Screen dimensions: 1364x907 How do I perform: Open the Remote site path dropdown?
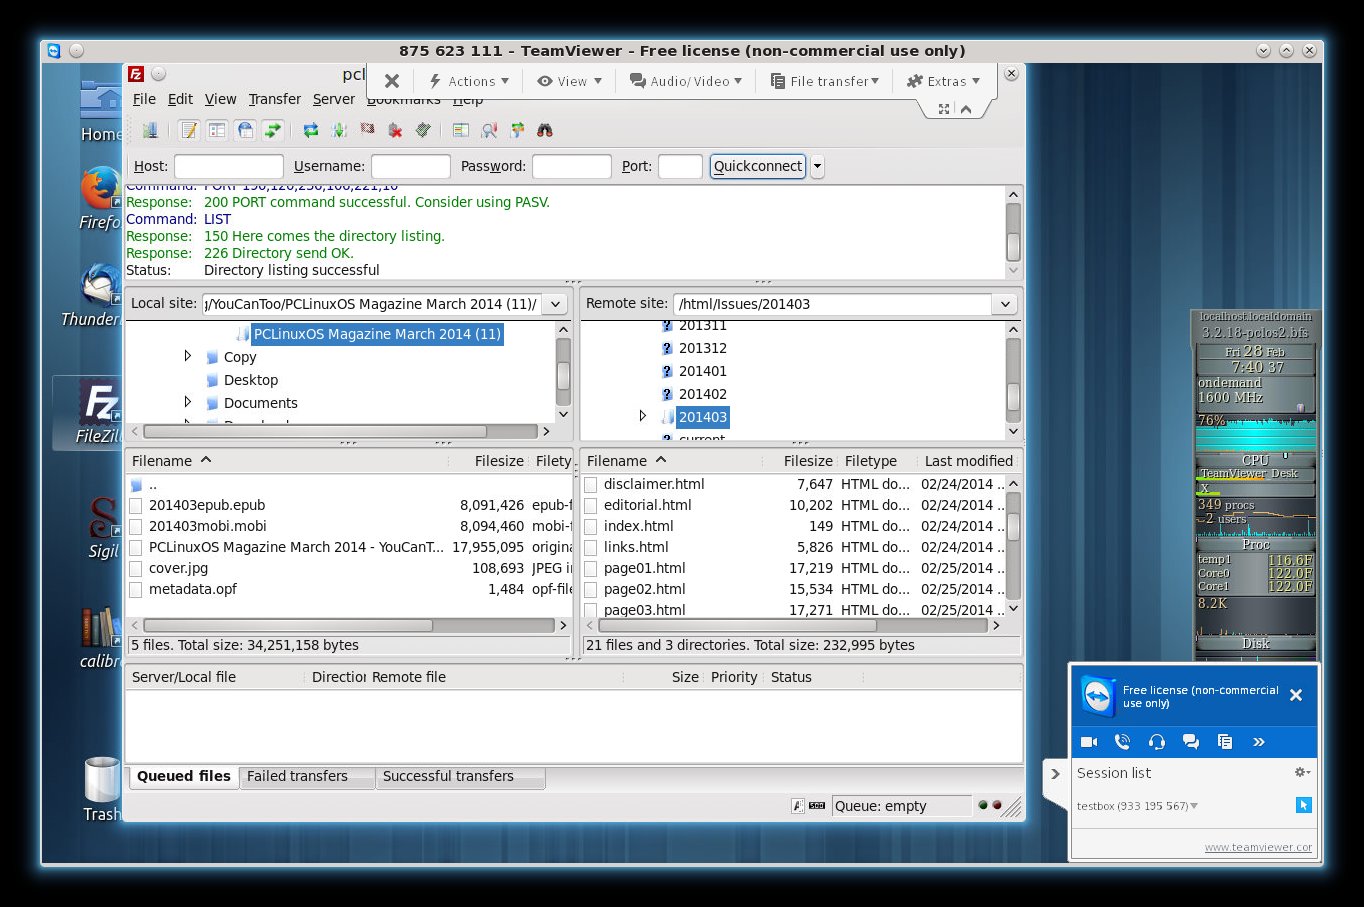[x=1005, y=304]
